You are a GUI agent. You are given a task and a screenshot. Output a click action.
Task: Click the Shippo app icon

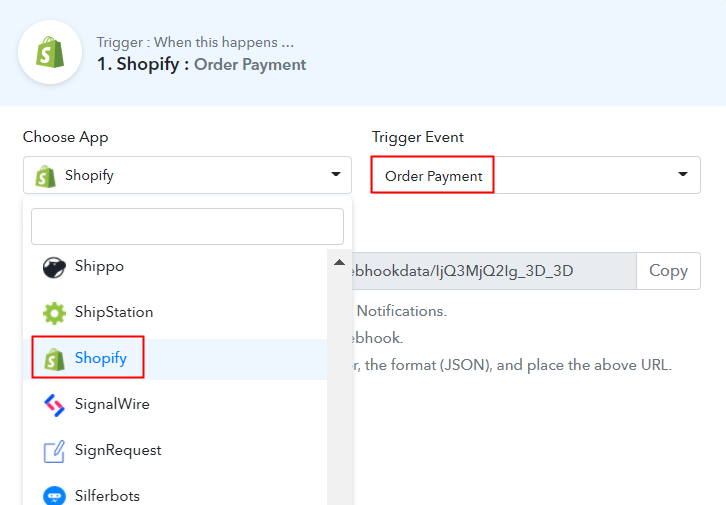point(54,268)
